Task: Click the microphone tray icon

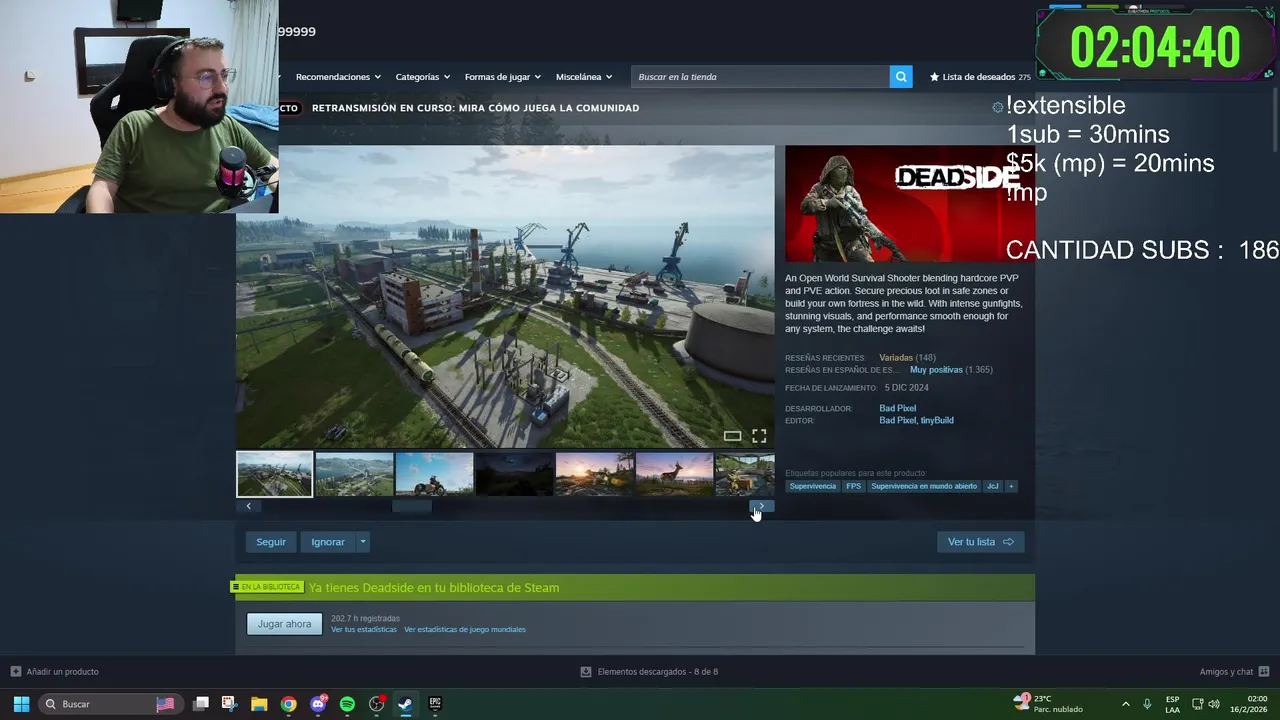Action: [1147, 704]
